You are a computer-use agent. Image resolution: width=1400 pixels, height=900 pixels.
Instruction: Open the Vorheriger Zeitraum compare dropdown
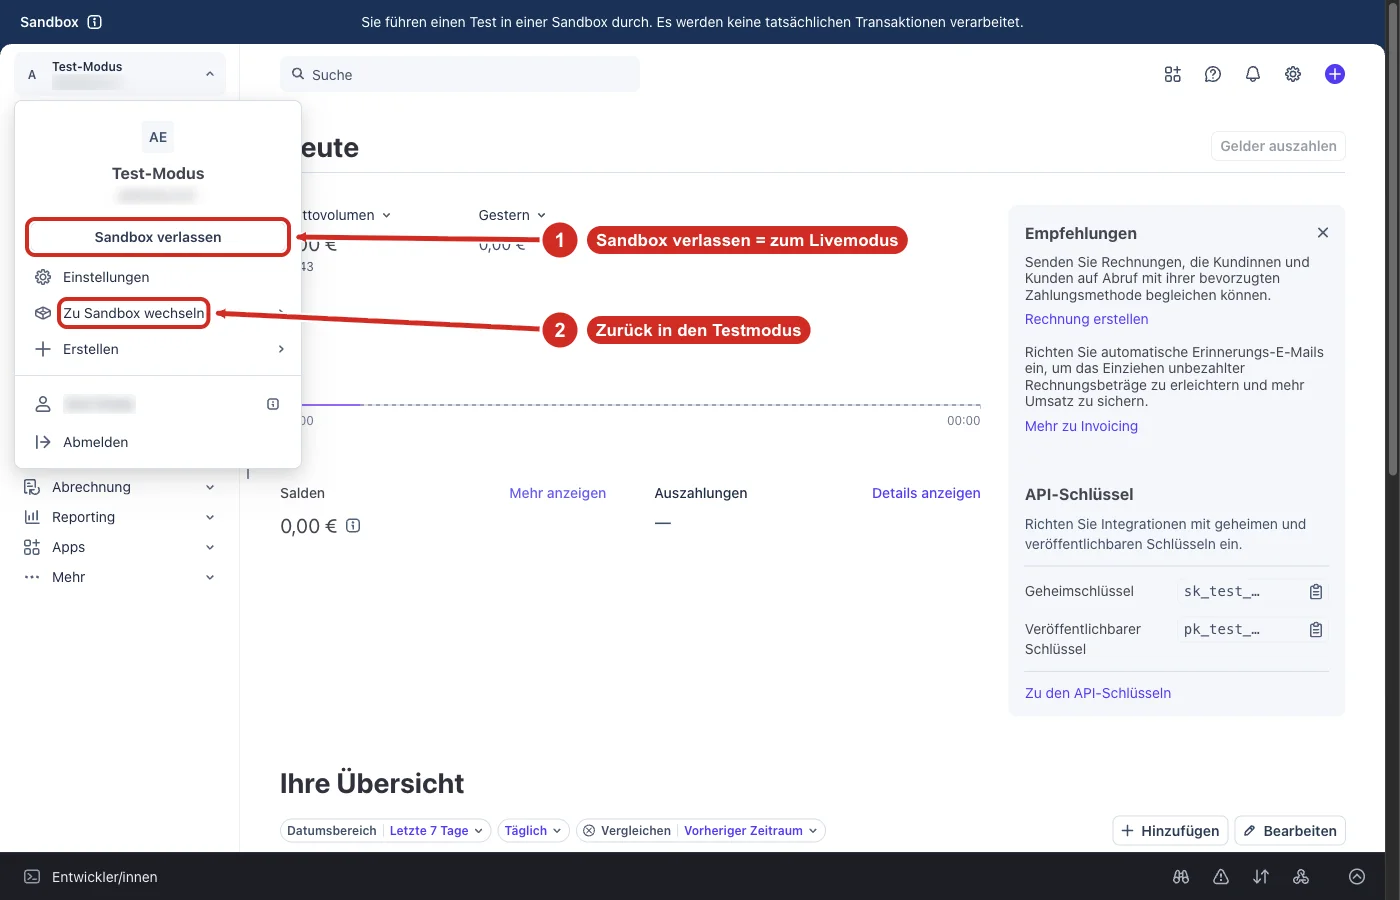(x=751, y=831)
